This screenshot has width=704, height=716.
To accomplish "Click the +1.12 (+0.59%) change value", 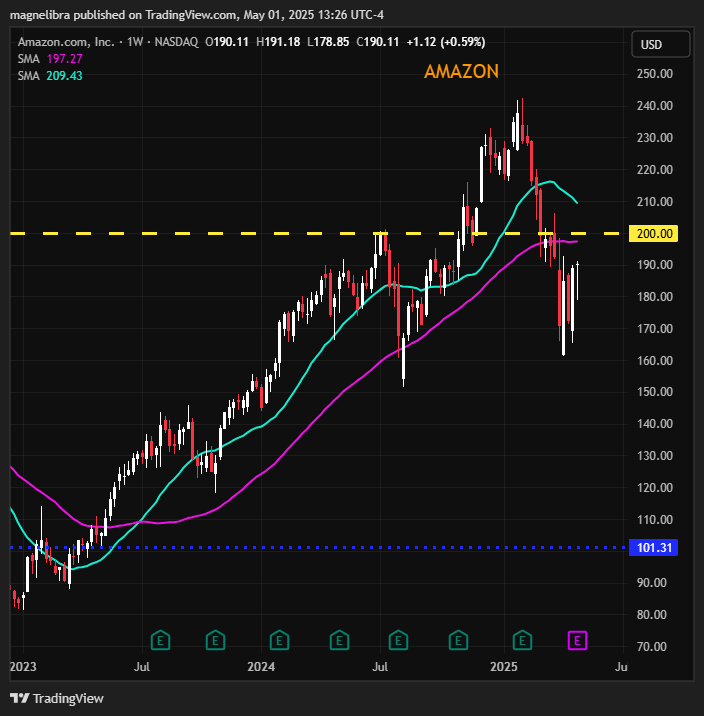I will coord(446,42).
